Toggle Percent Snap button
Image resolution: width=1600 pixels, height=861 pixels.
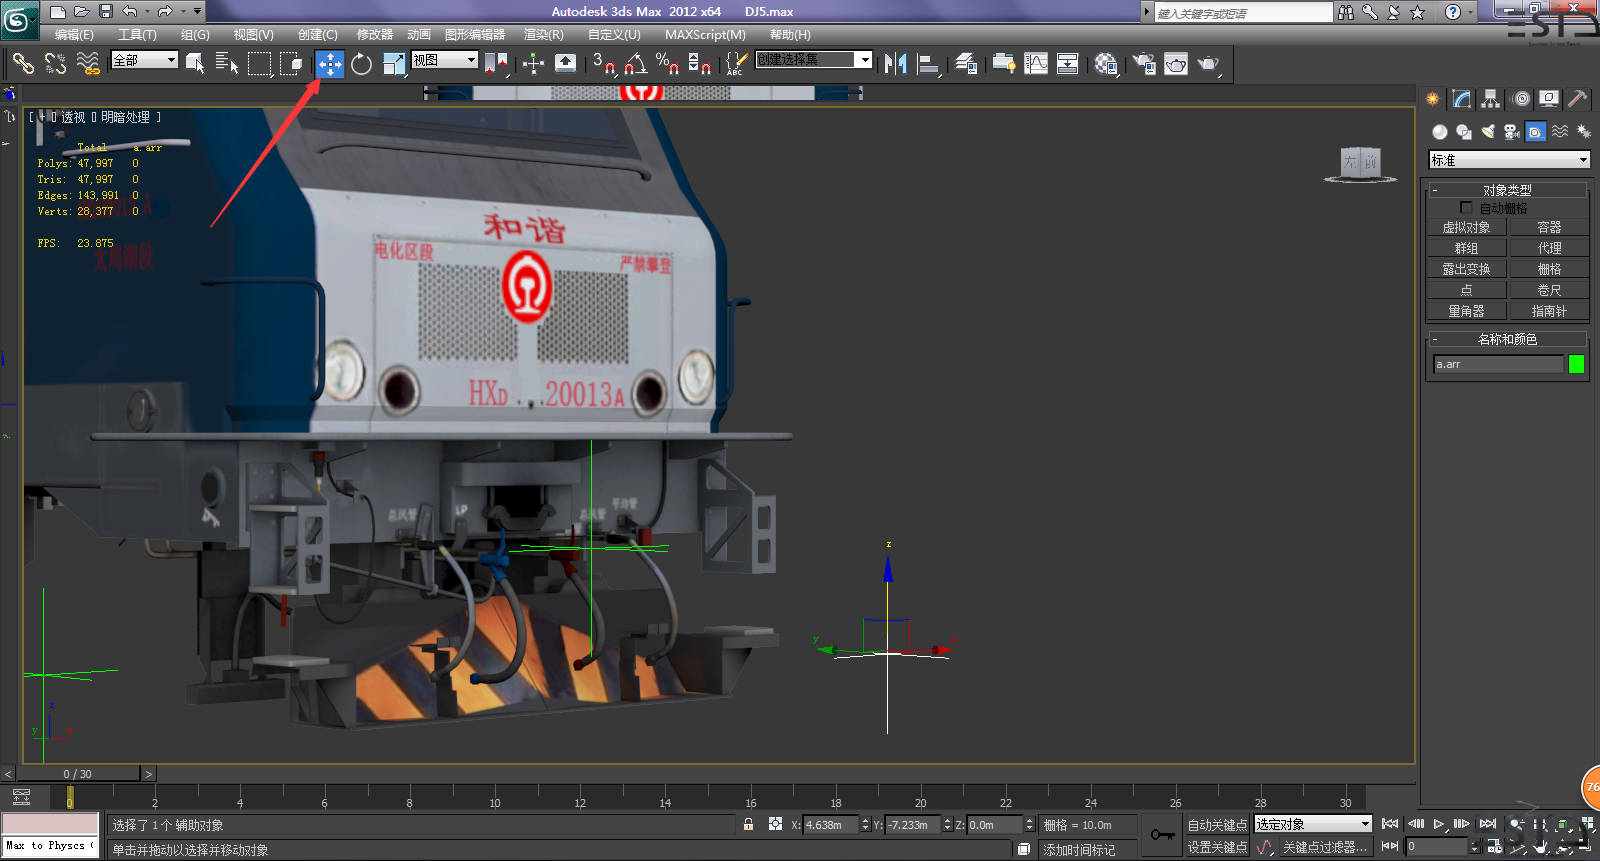(x=667, y=64)
